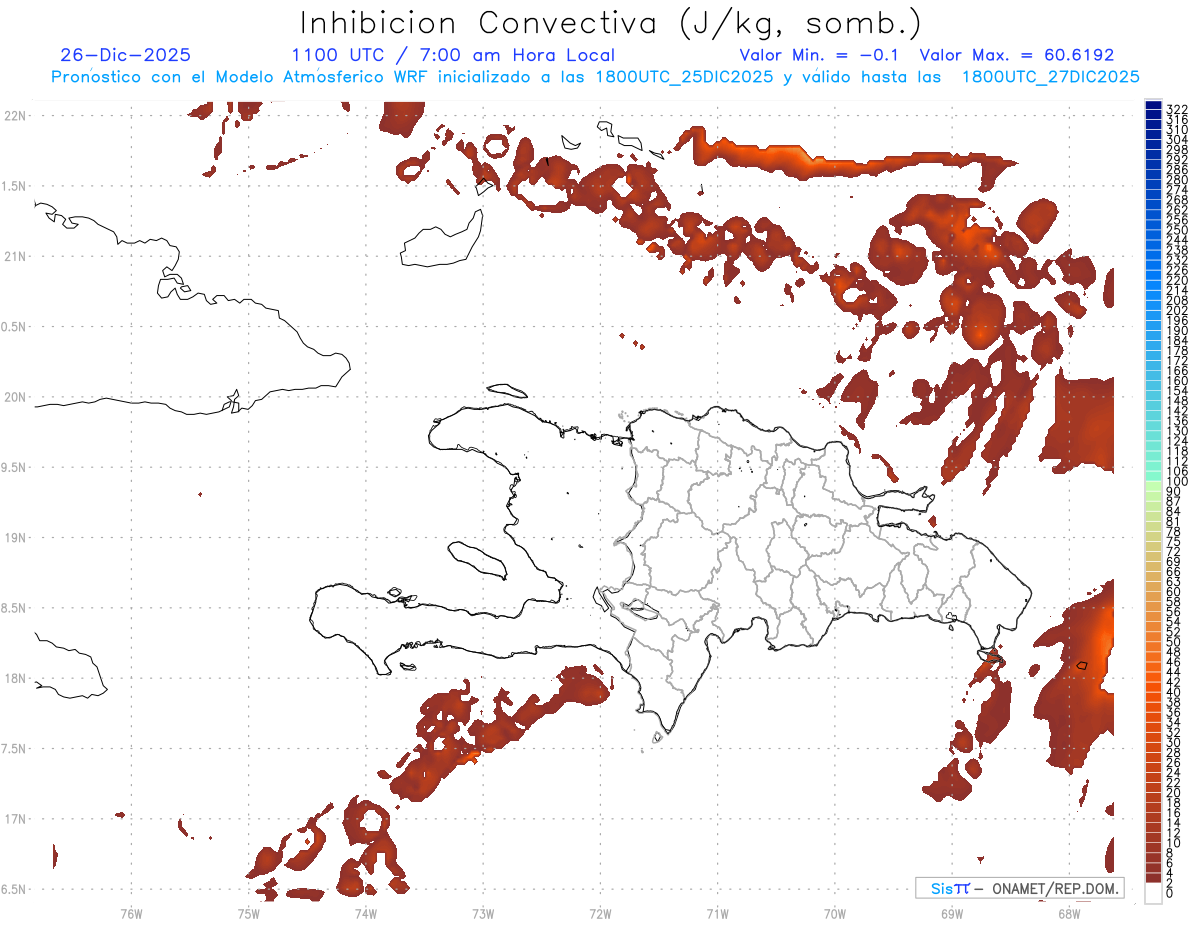Screen dimensions: 1200x927
Task: Click '1100 UTC / 7:00 am Hora Local'
Action: tap(453, 55)
